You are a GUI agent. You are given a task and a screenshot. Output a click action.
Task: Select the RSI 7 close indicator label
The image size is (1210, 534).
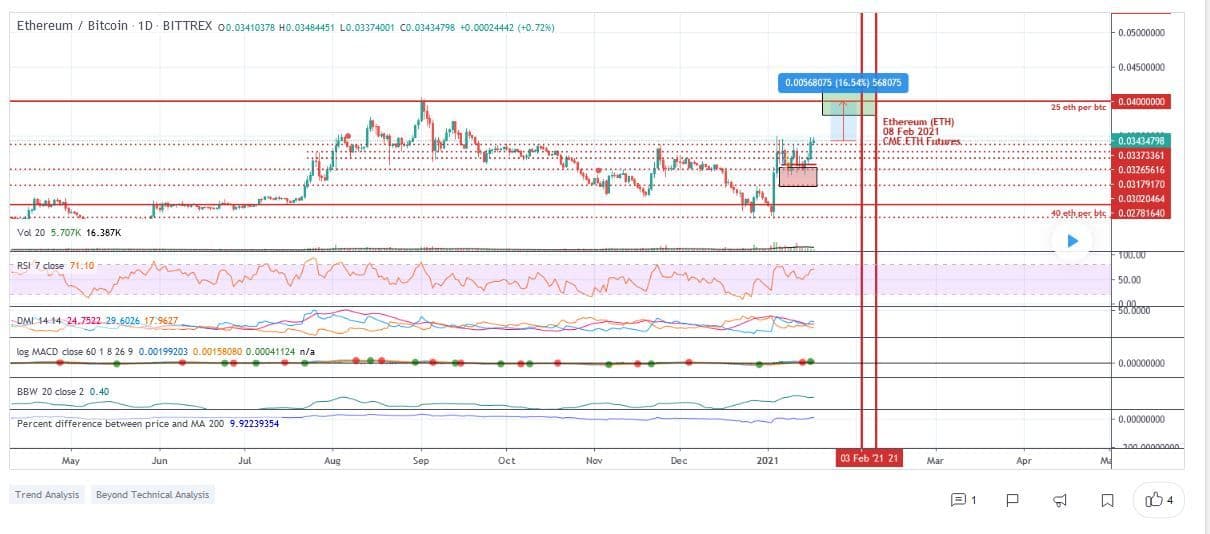pyautogui.click(x=42, y=265)
